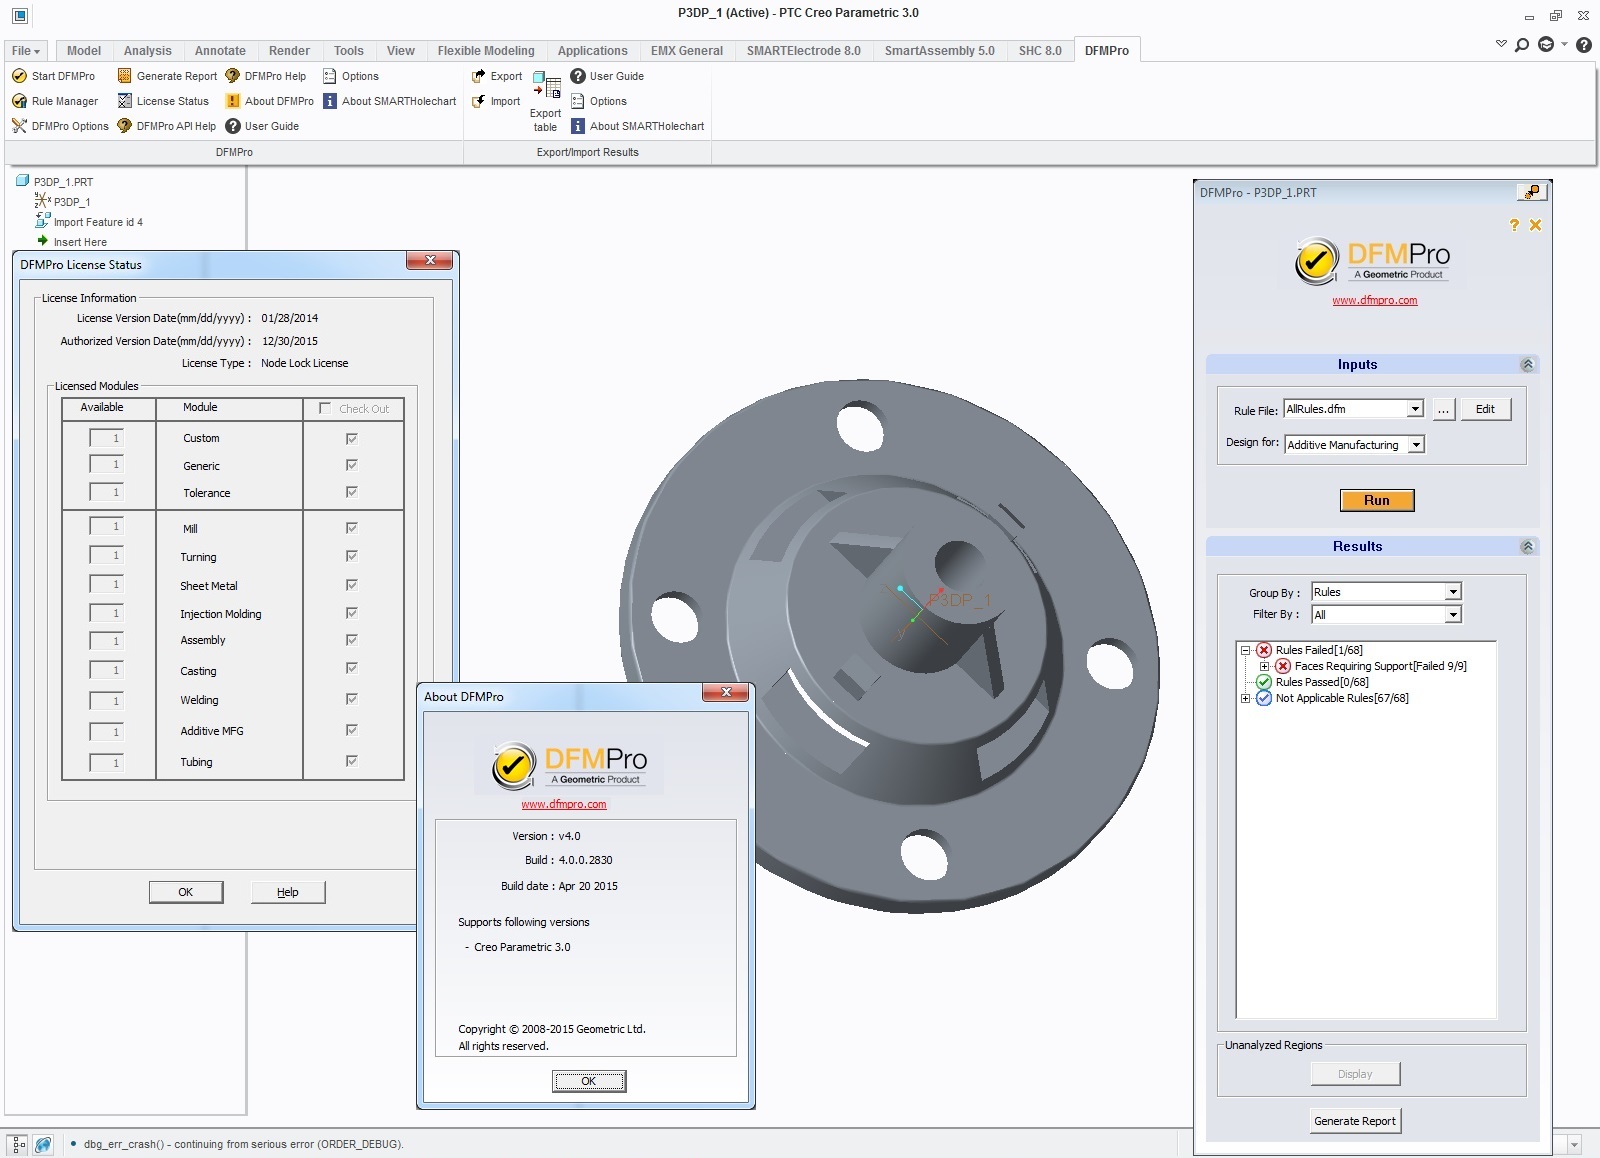Click the Available count field for Custom

pyautogui.click(x=107, y=438)
